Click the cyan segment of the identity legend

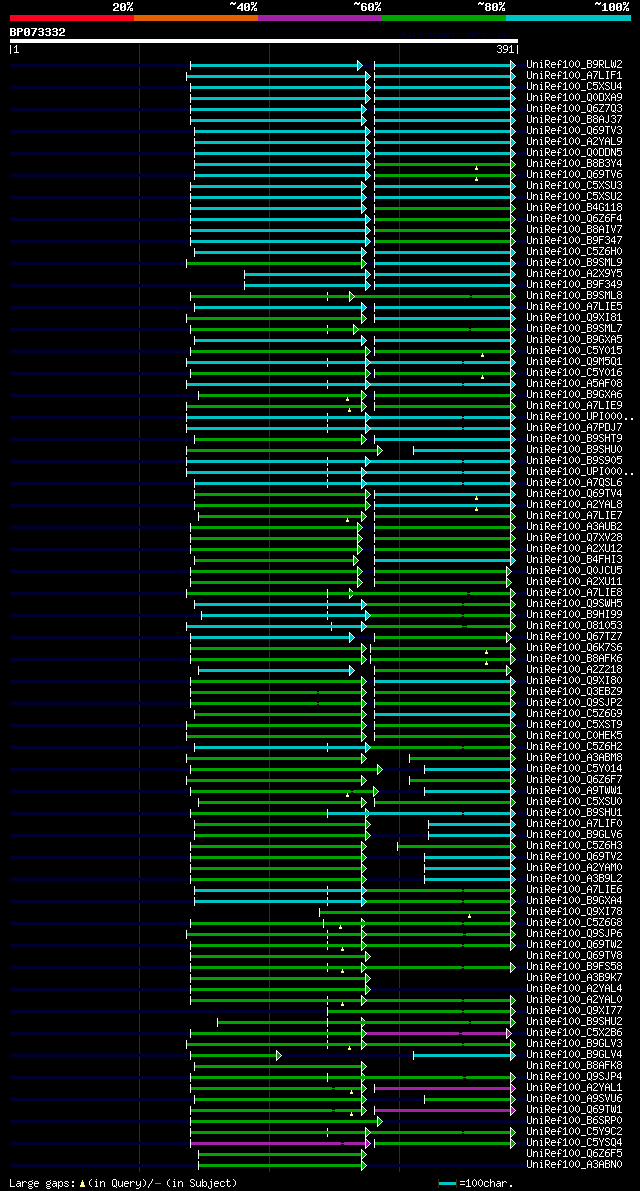point(569,17)
